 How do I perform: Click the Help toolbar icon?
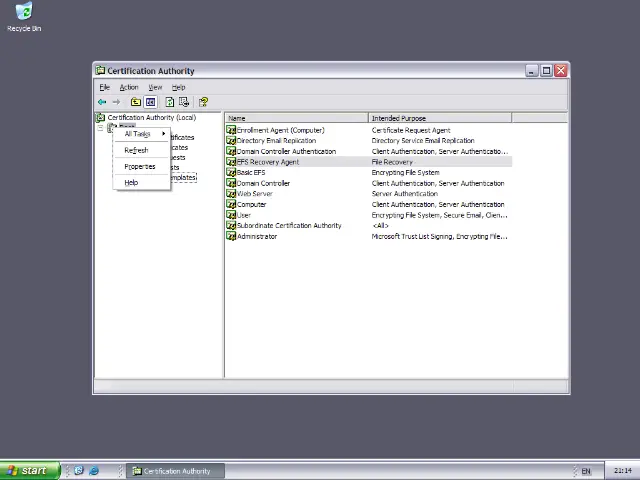click(203, 102)
